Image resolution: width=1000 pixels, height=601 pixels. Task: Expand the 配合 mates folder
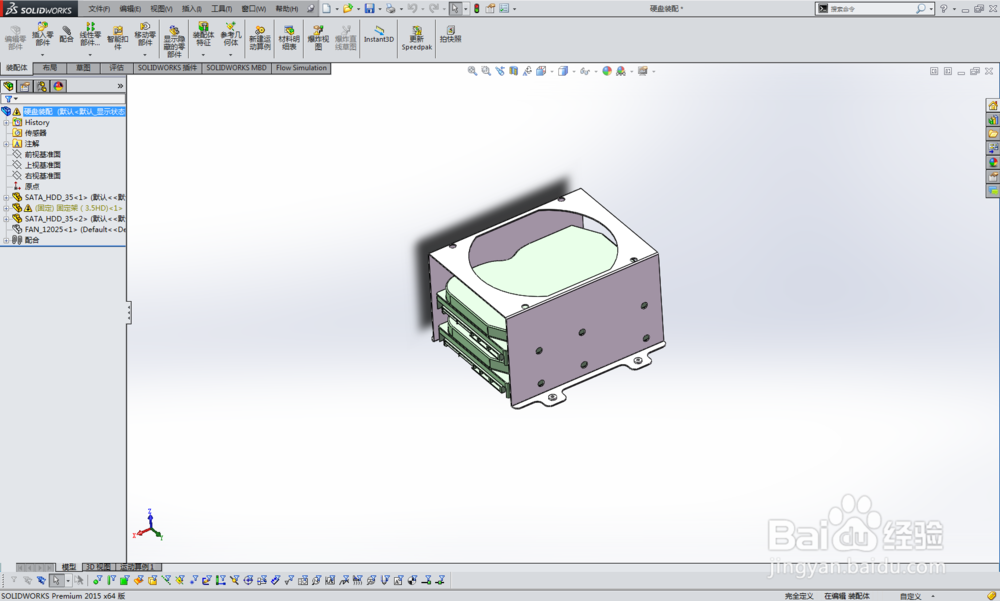pyautogui.click(x=6, y=241)
